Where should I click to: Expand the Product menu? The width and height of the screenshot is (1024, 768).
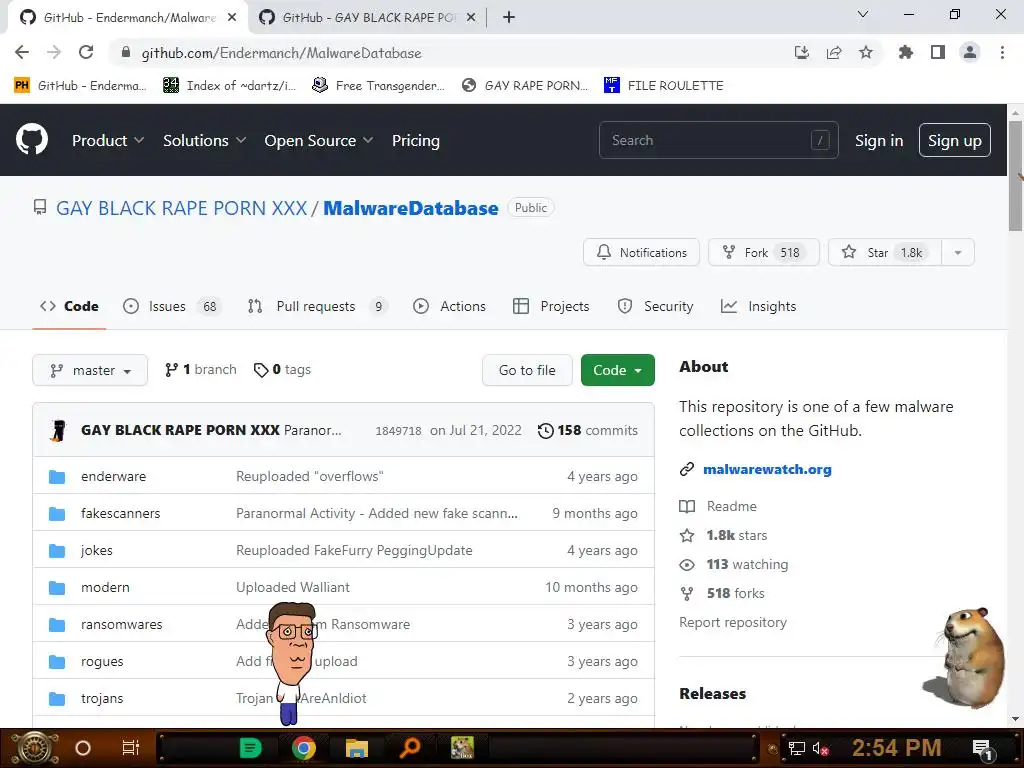108,140
